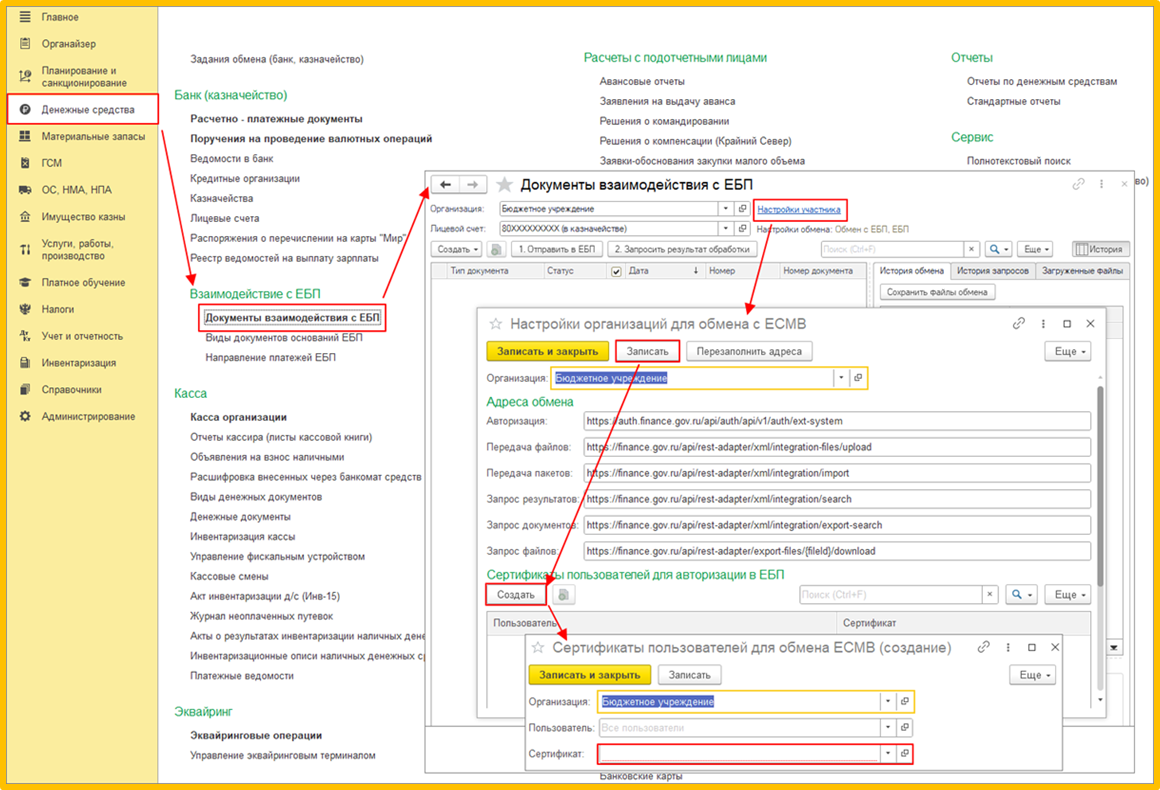Open Касса организации link
Image resolution: width=1160 pixels, height=790 pixels.
pyautogui.click(x=238, y=417)
